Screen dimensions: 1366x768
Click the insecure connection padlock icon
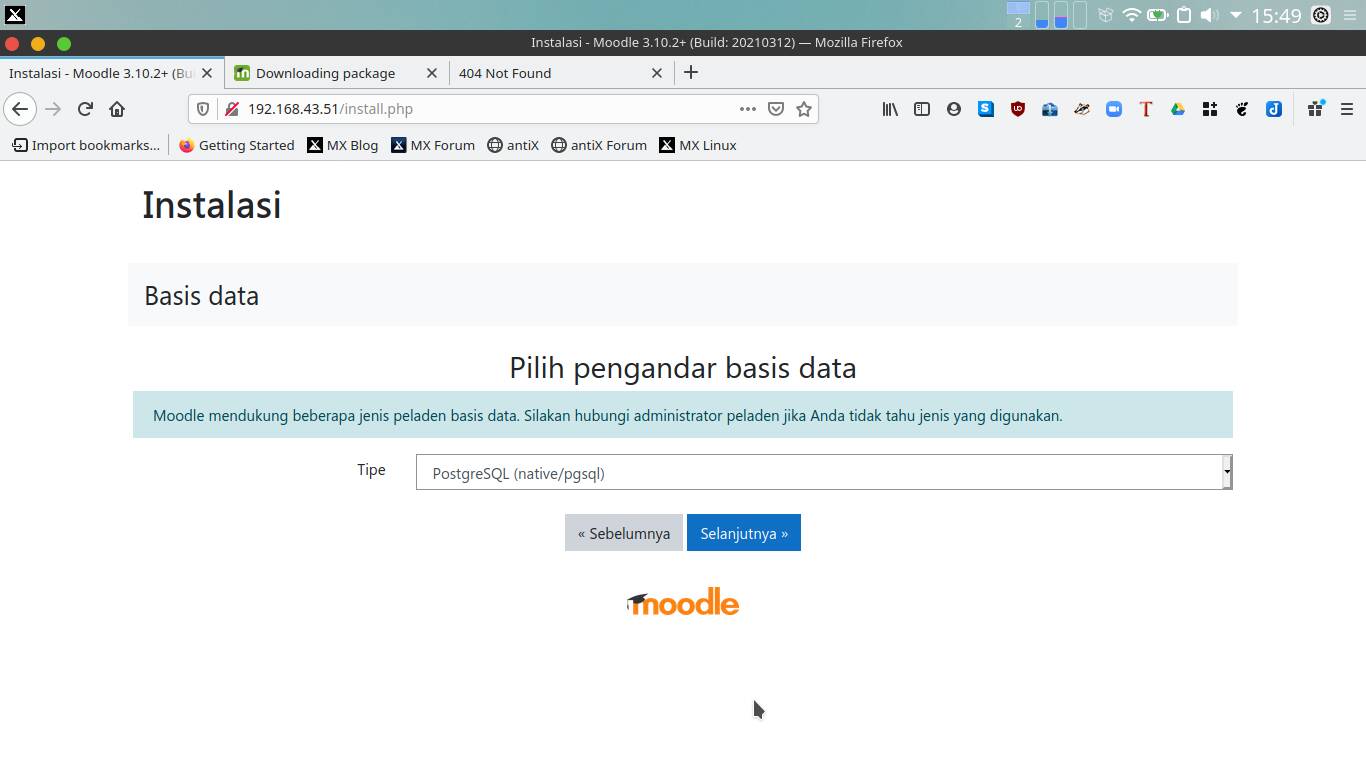(231, 109)
